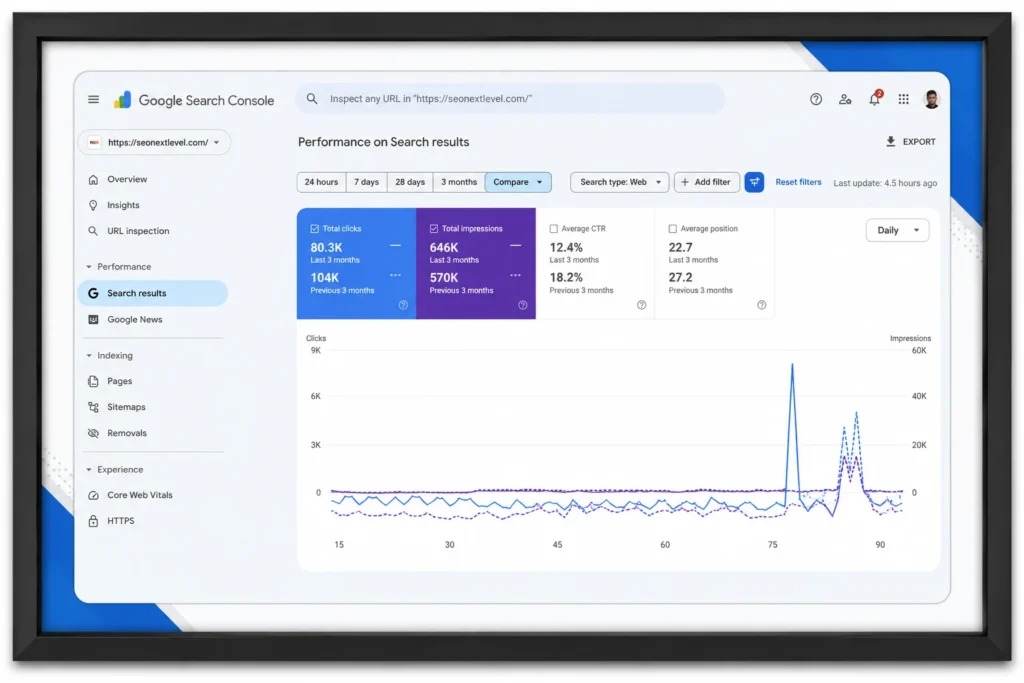The image size is (1024, 683).
Task: Uncheck the Total clicks checkbox
Action: coord(315,229)
